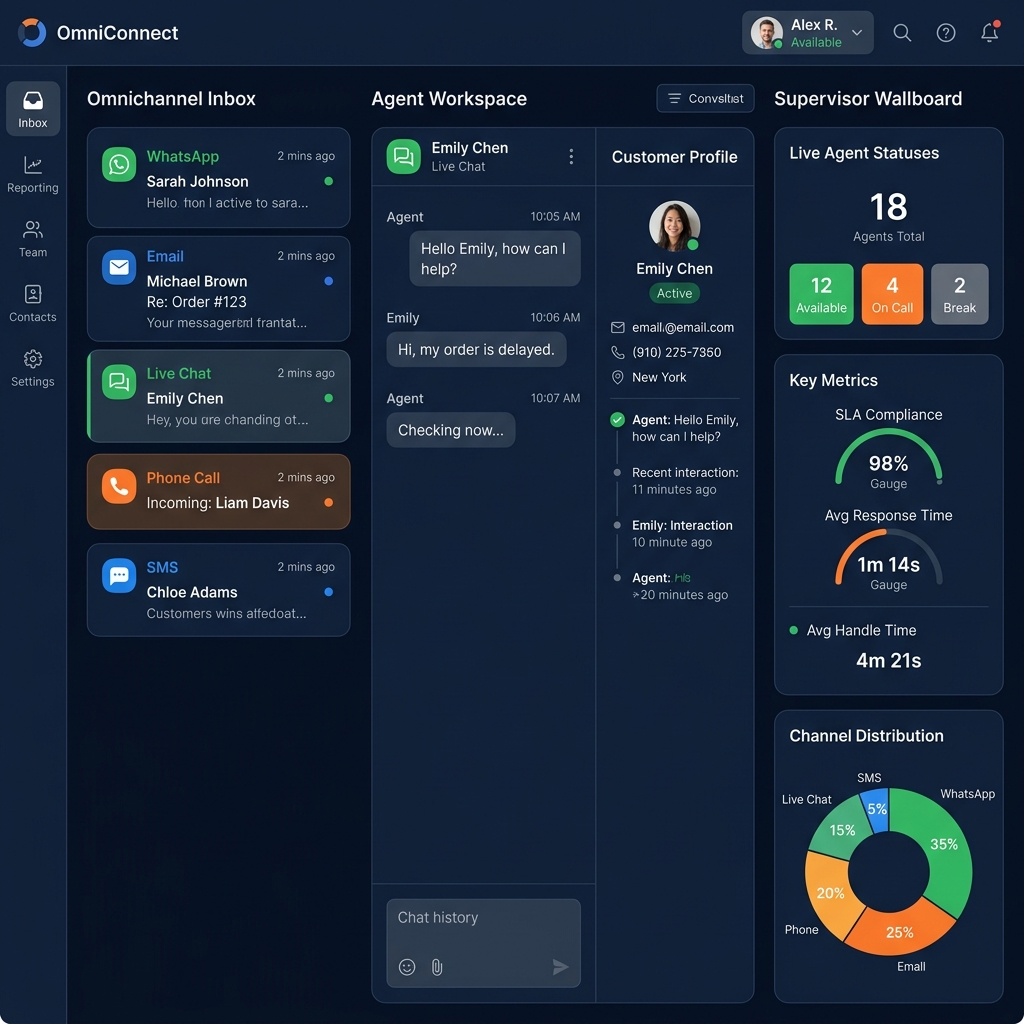Screen dimensions: 1024x1024
Task: Click the 'Checking now...' message bubble
Action: (451, 430)
